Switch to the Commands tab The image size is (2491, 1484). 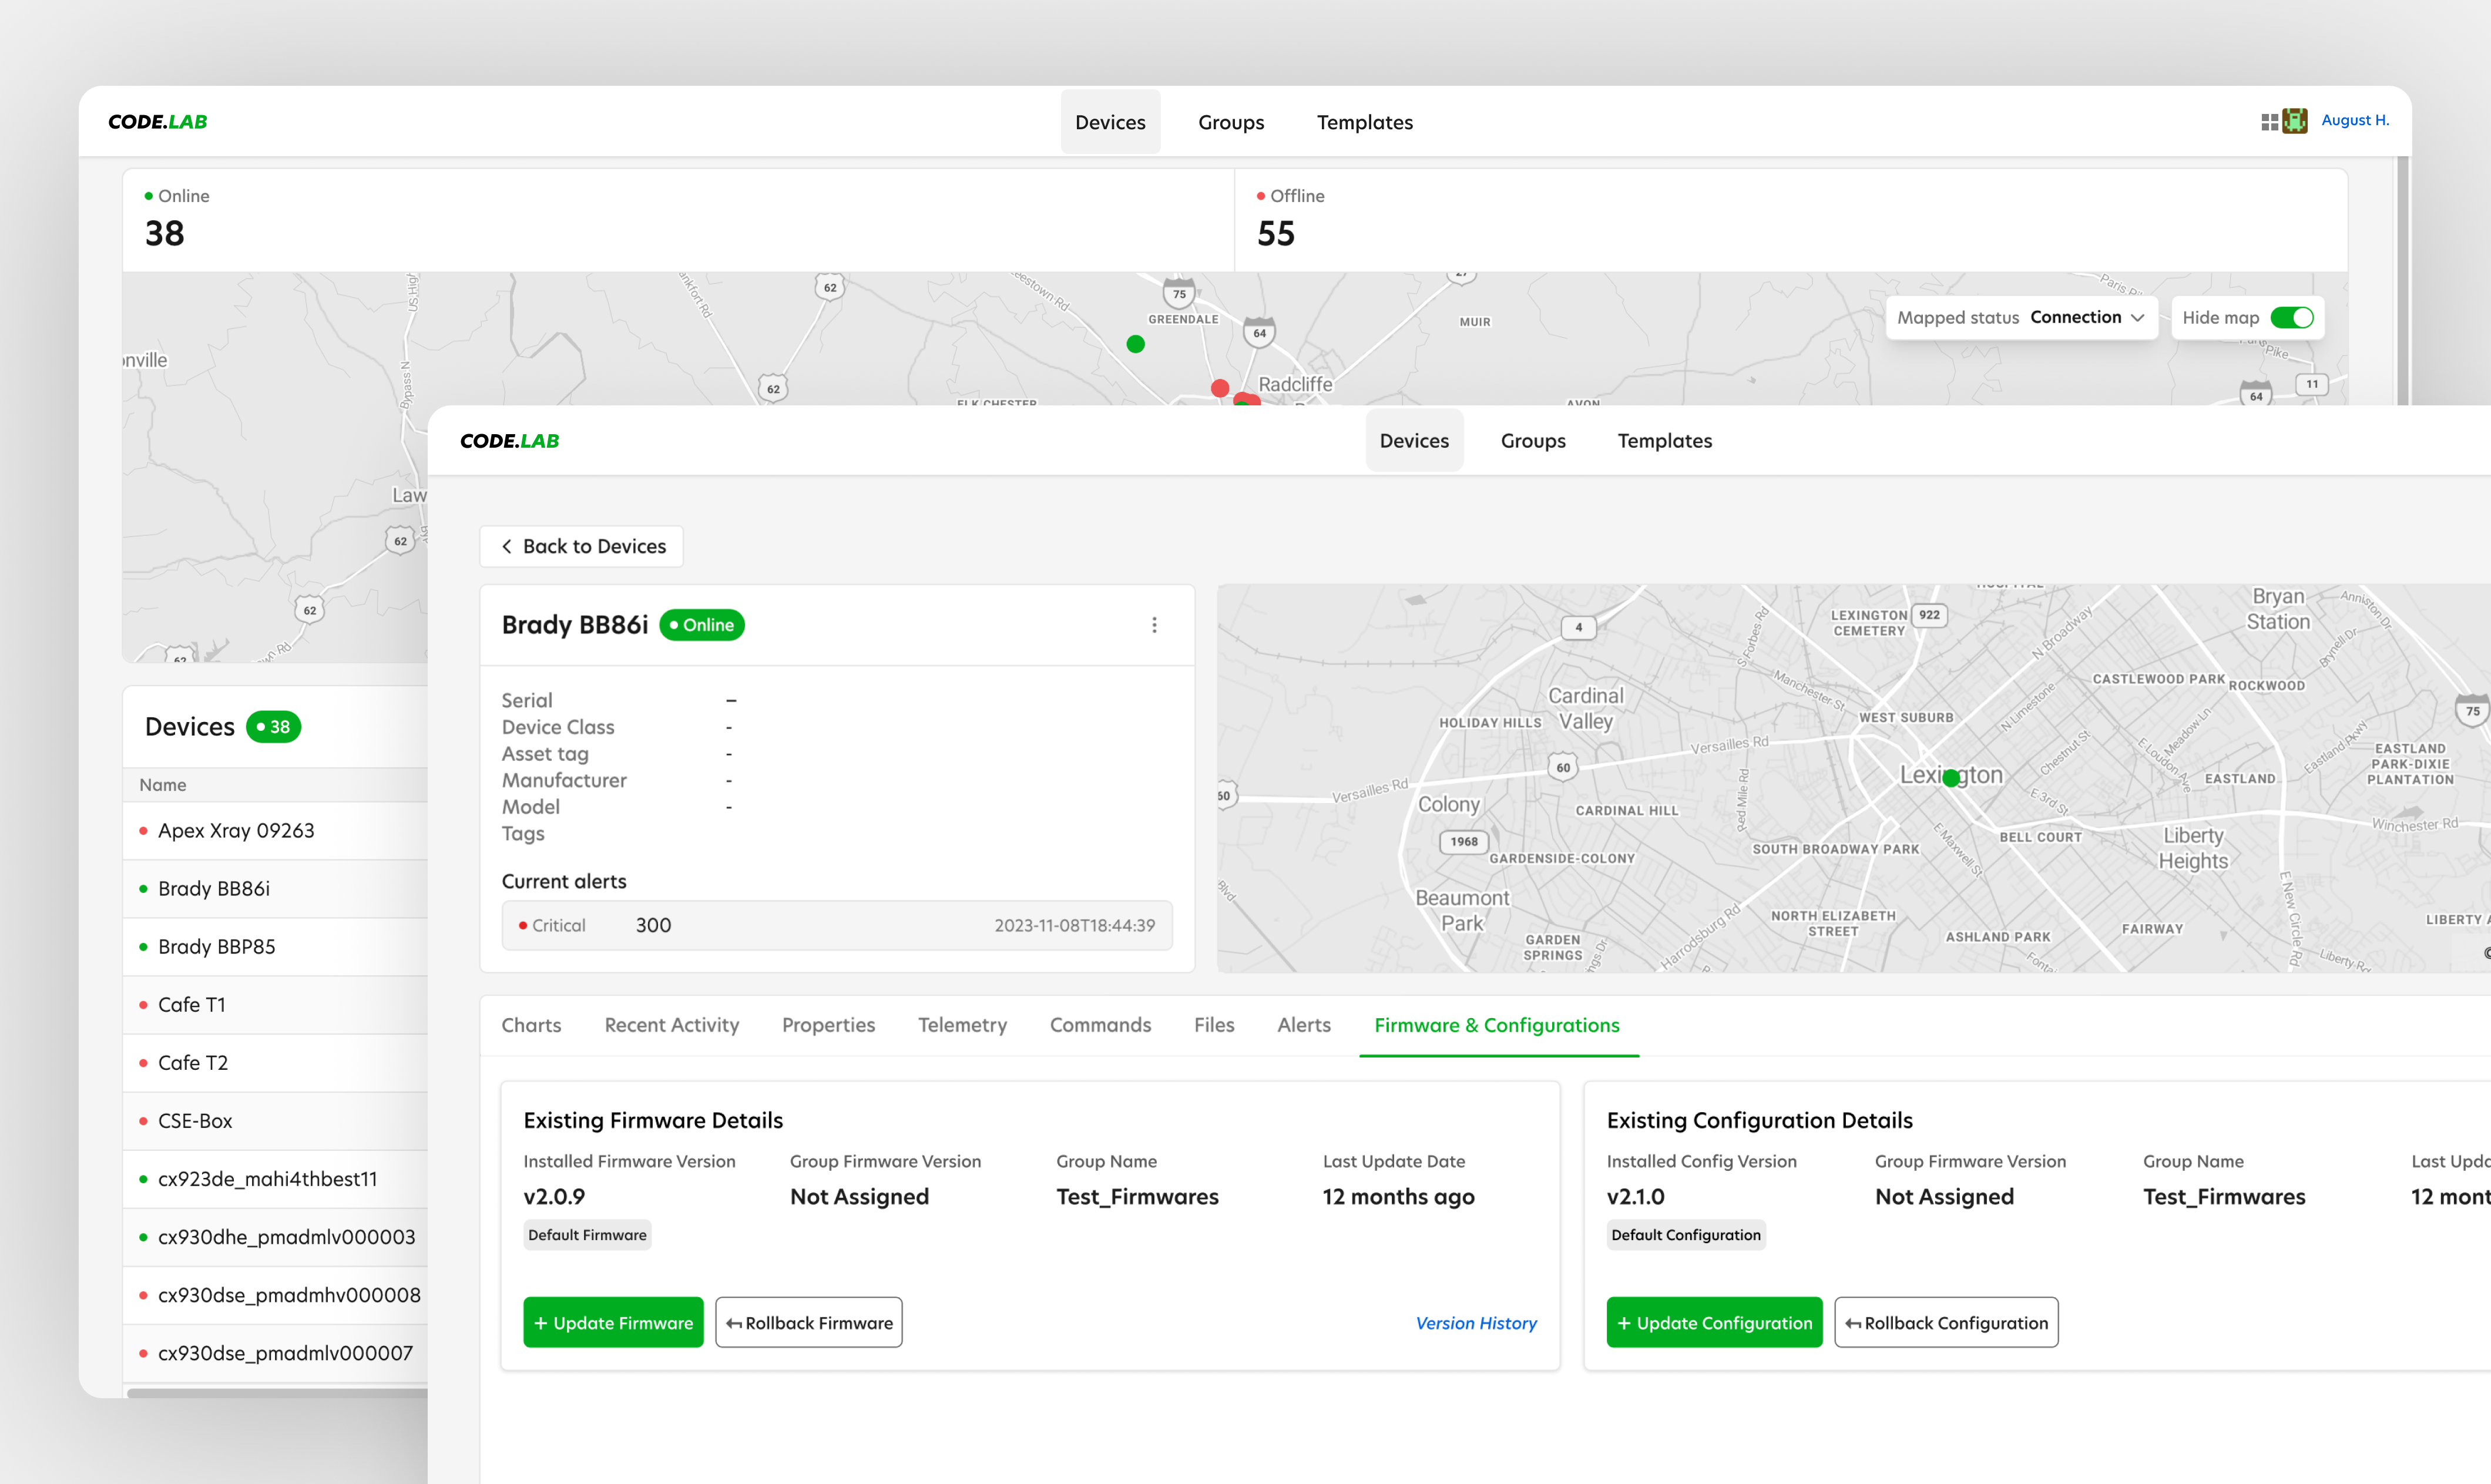pyautogui.click(x=1100, y=1025)
